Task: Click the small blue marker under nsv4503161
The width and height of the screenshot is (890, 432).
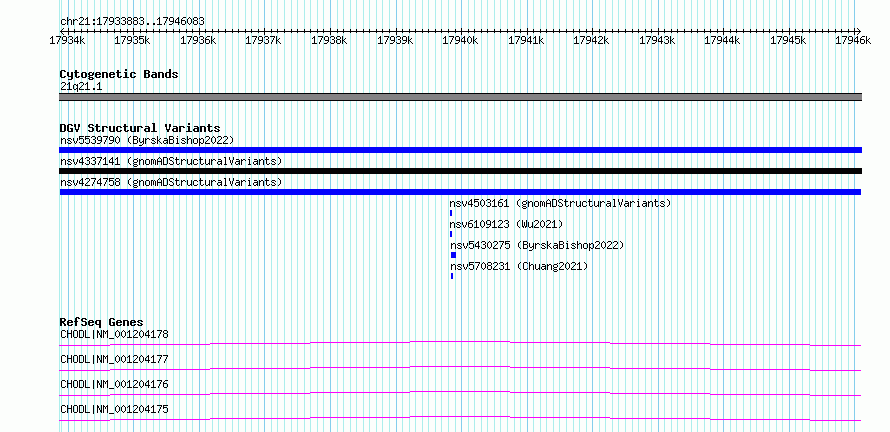Action: click(x=451, y=213)
